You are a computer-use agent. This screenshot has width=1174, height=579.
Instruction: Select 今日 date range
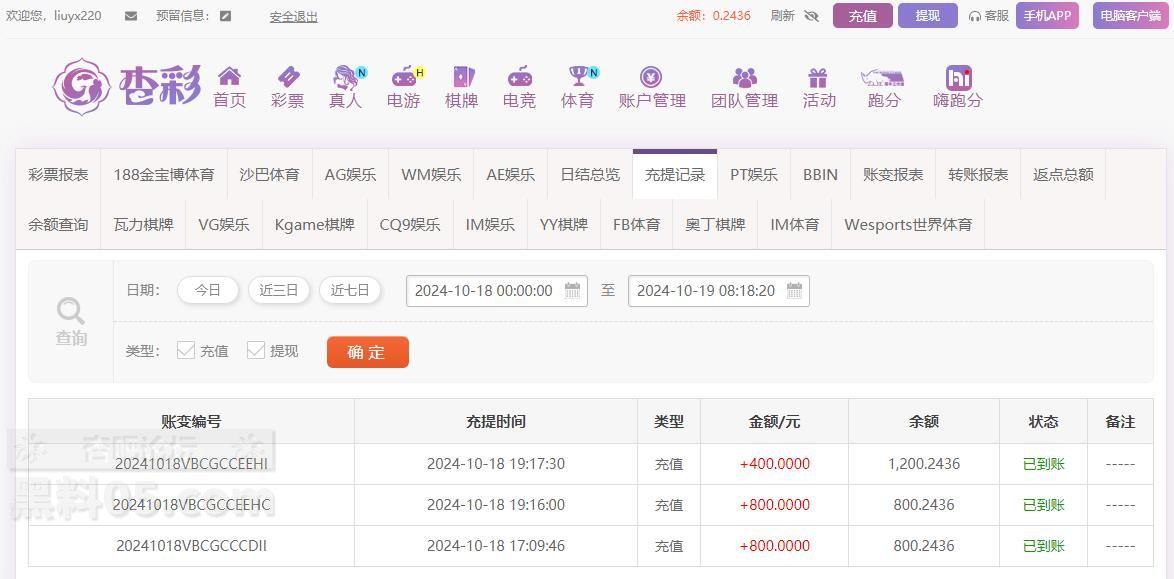tap(207, 291)
